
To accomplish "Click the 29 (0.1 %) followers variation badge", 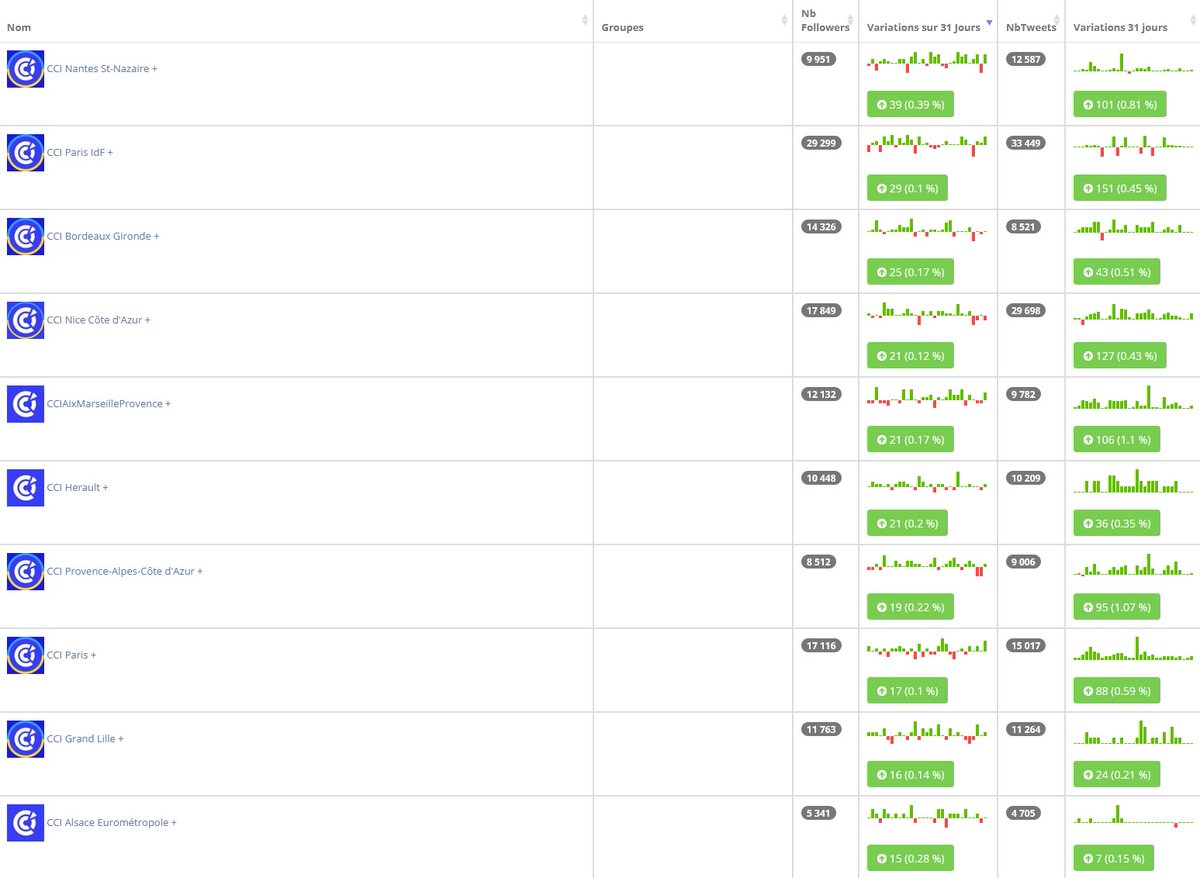I will (x=907, y=188).
